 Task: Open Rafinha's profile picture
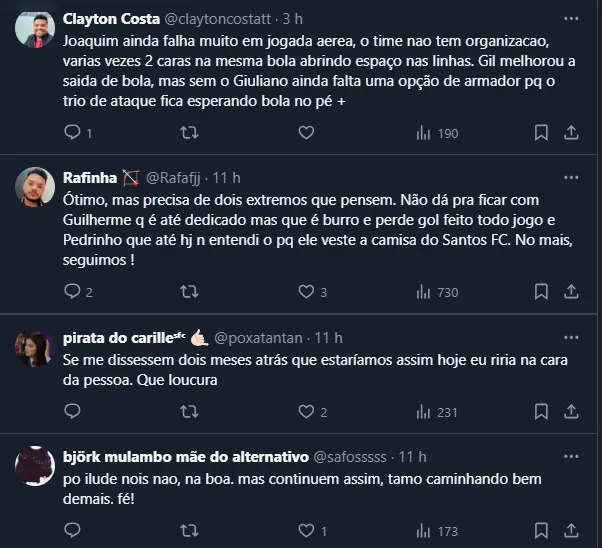coord(35,187)
